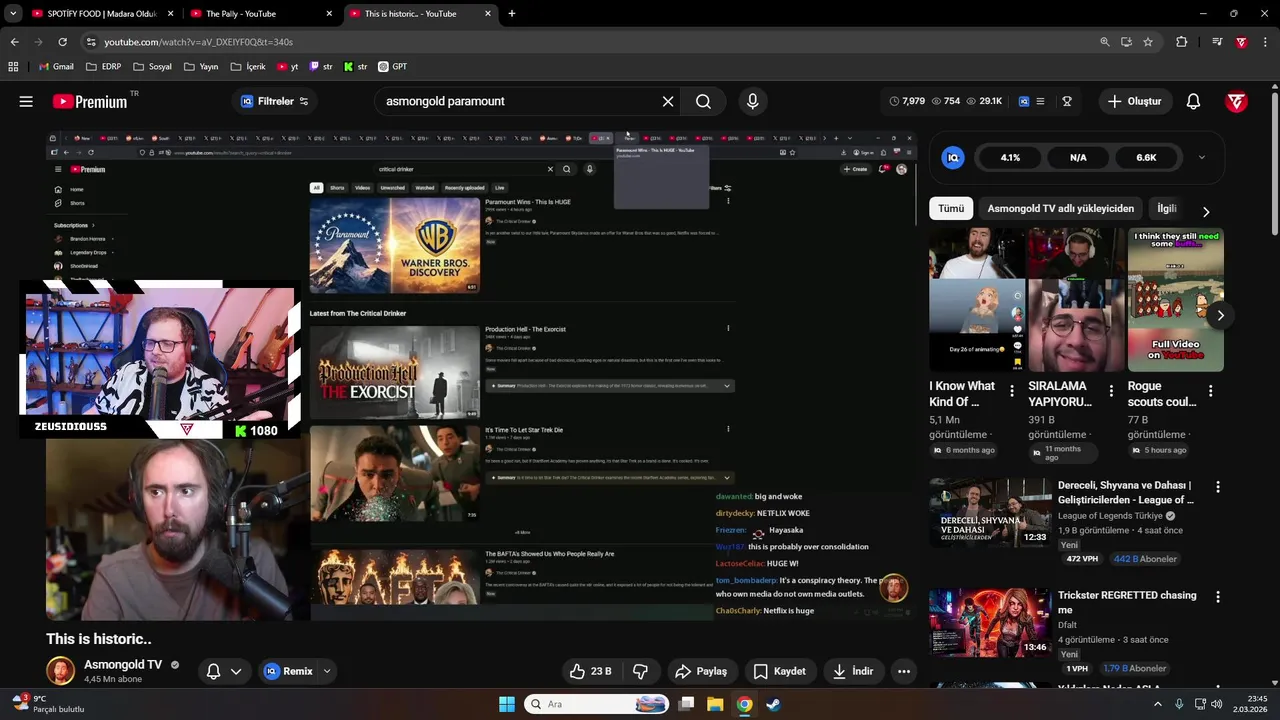Reload the page
Screen dimensions: 1280x720
(62, 42)
